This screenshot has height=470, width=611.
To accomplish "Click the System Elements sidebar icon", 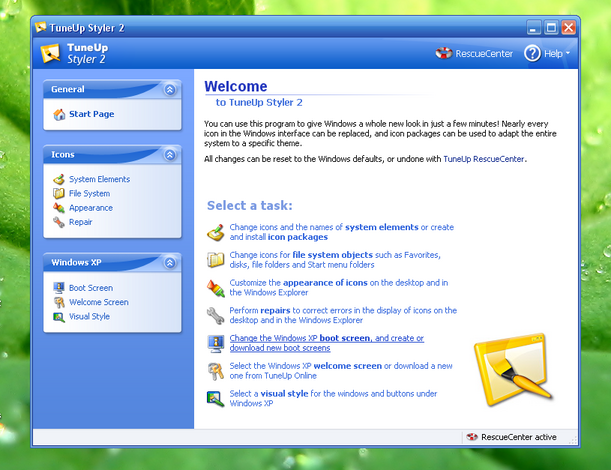I will [59, 179].
